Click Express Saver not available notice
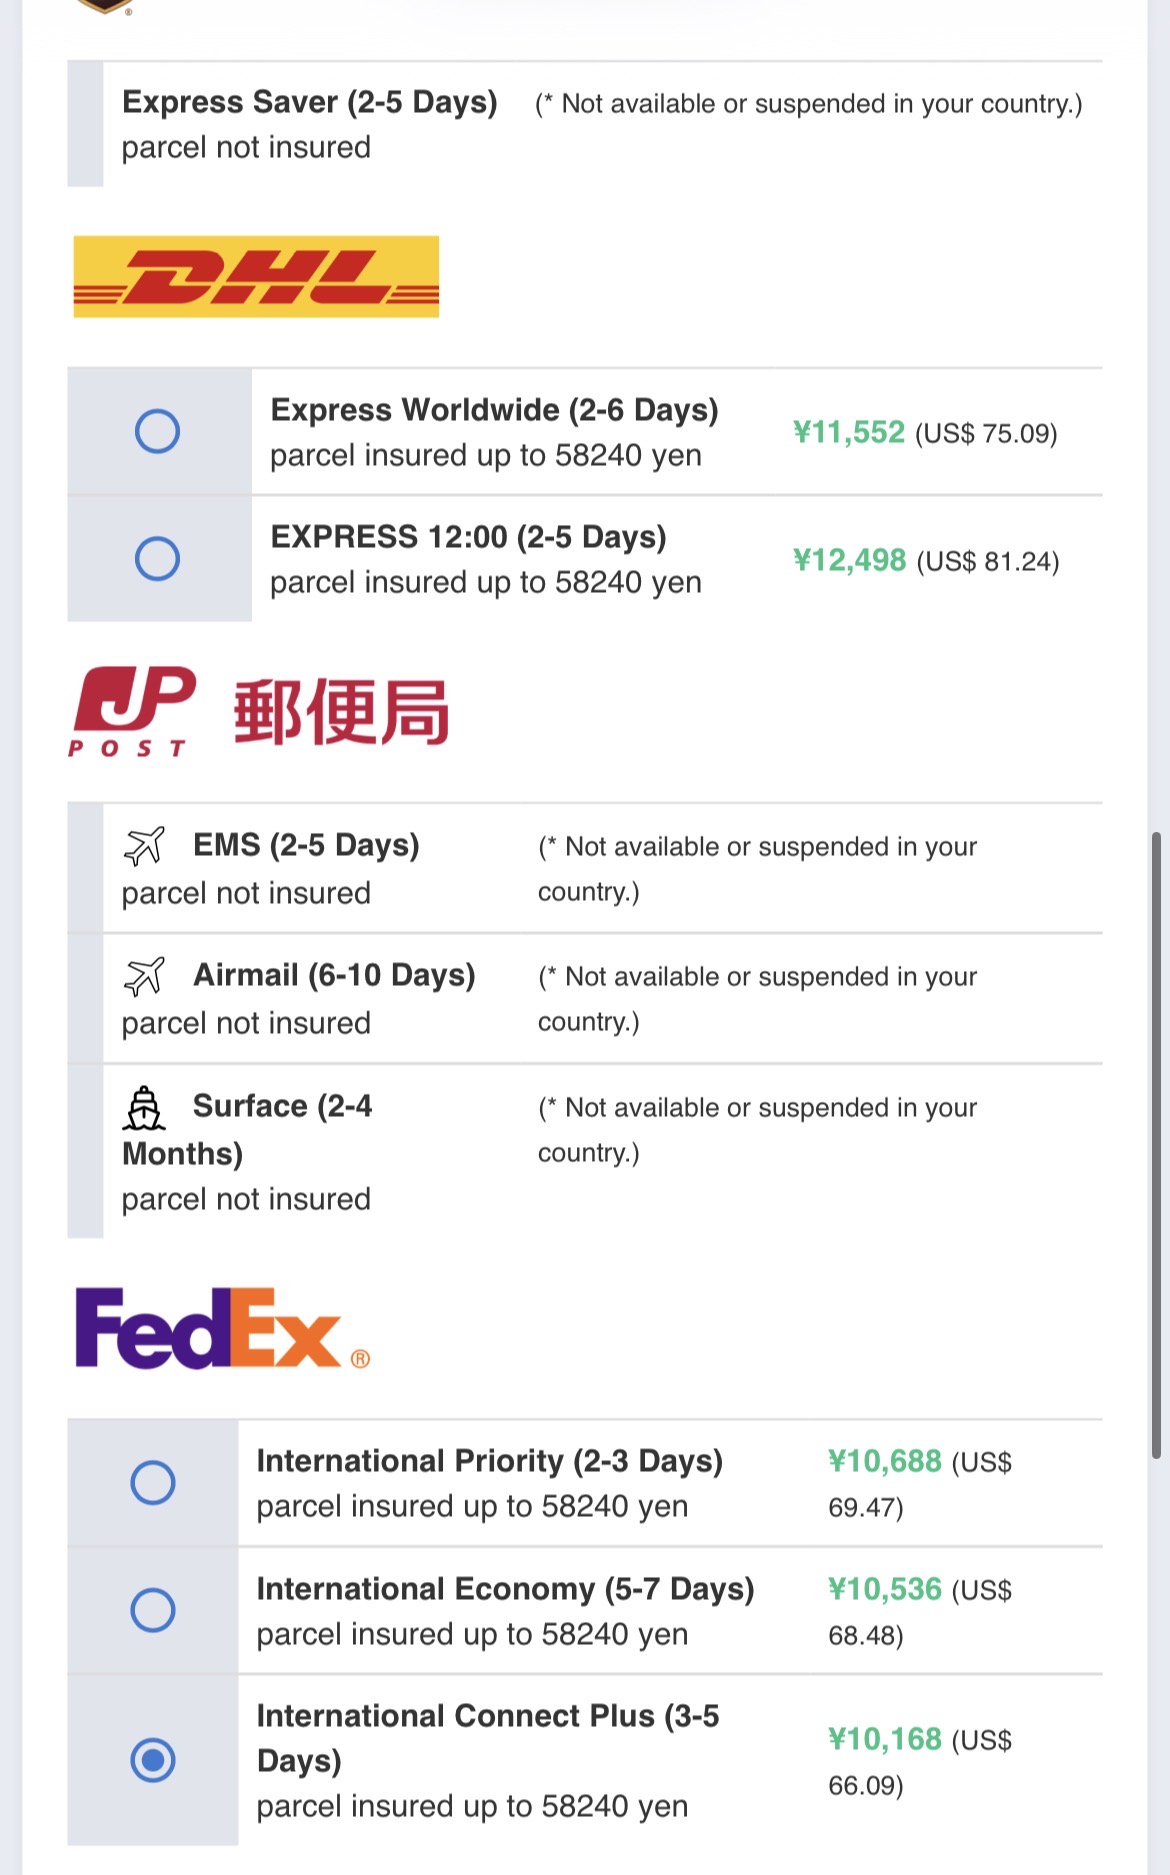Viewport: 1170px width, 1875px height. [x=809, y=104]
